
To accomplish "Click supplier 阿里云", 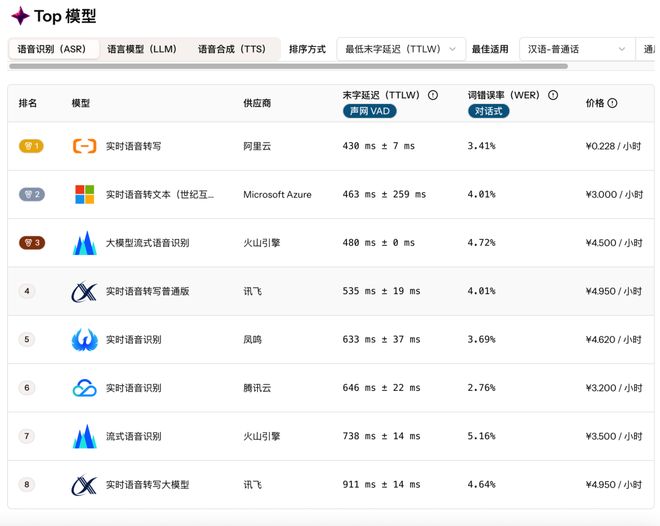I will point(257,146).
